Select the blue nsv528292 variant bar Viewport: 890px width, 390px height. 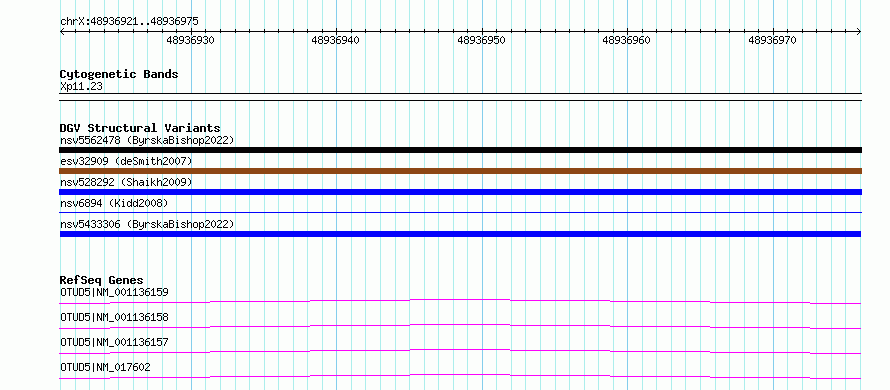tap(460, 192)
